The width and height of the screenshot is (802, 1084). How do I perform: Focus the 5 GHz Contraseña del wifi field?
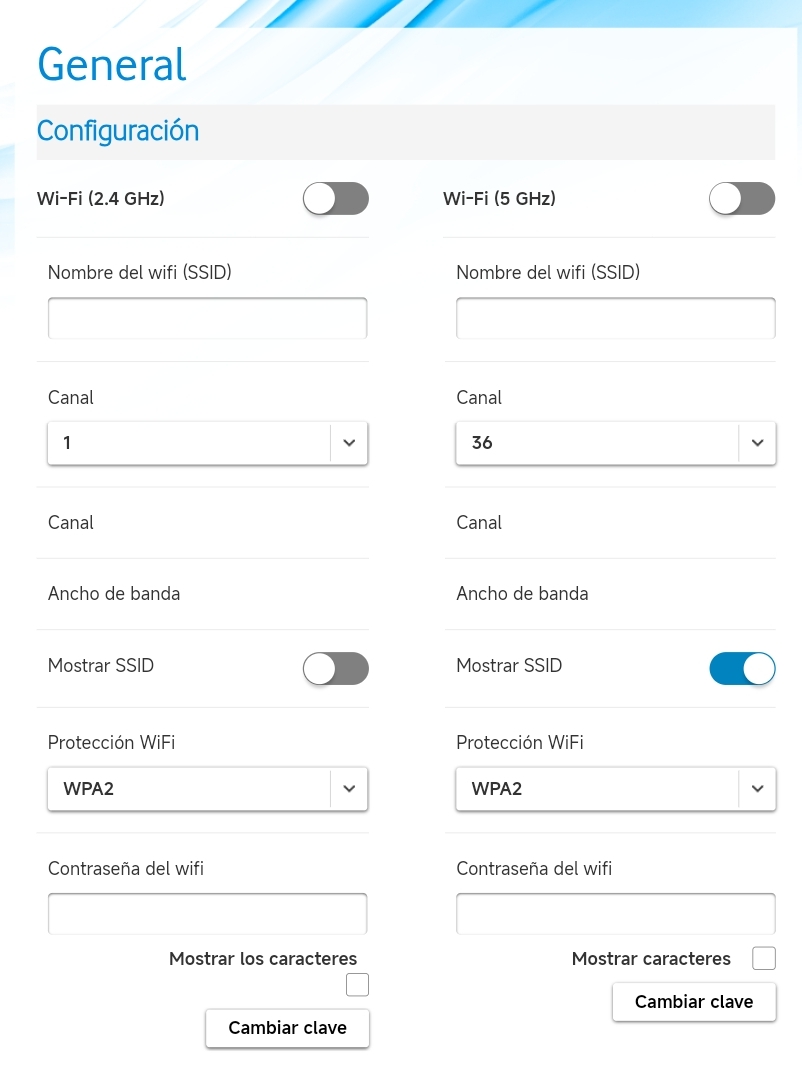pyautogui.click(x=616, y=914)
